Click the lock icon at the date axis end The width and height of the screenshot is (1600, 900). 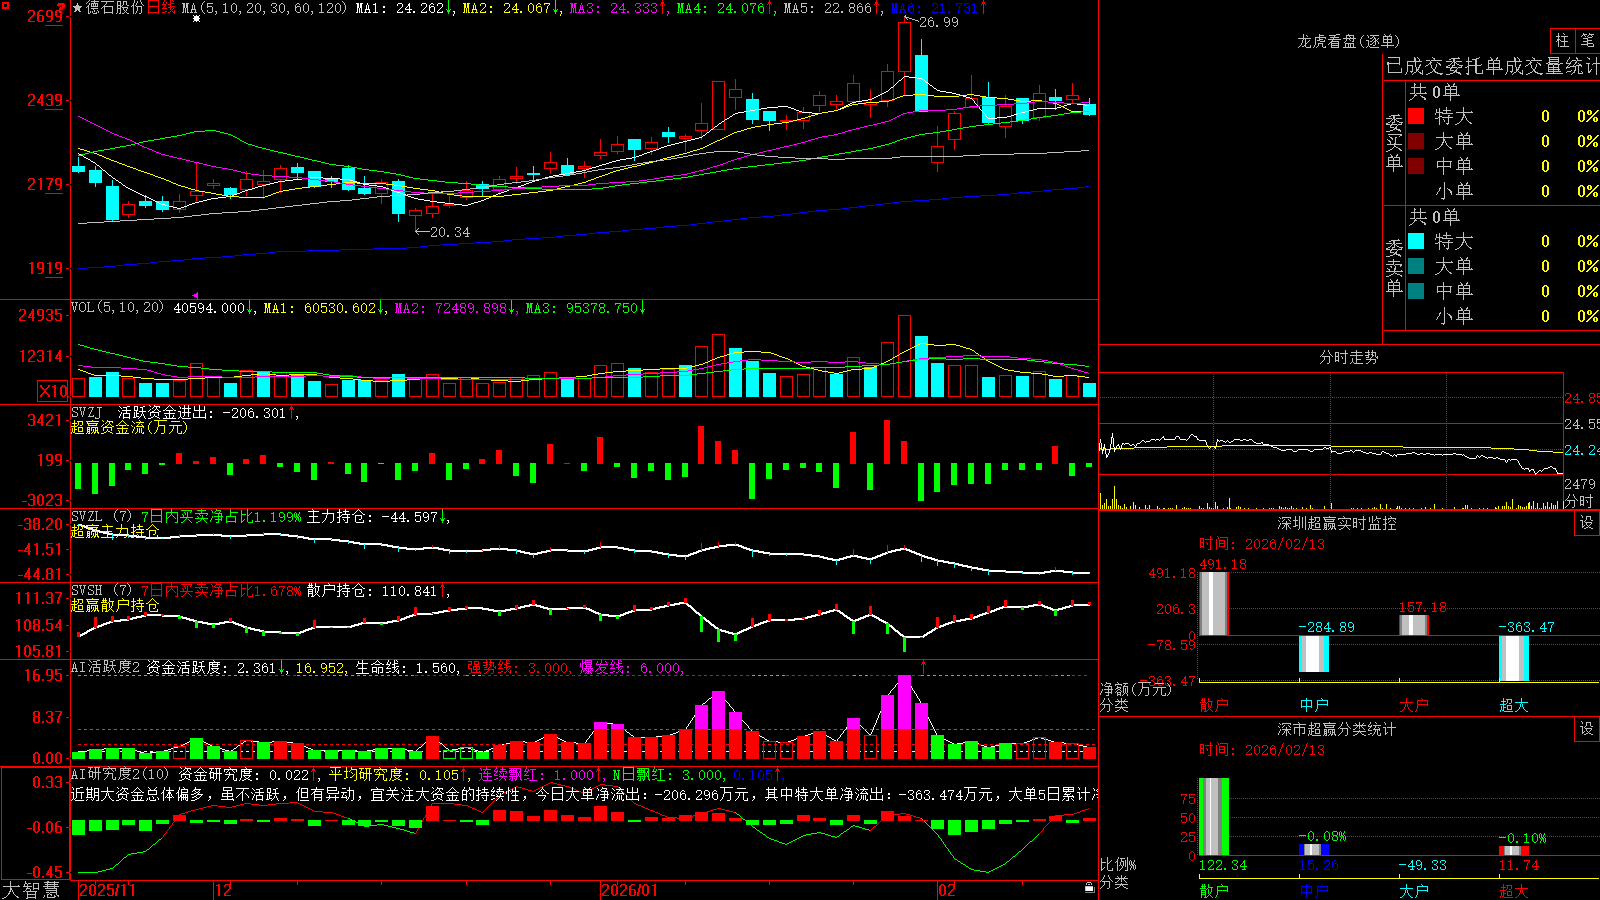[x=1089, y=887]
